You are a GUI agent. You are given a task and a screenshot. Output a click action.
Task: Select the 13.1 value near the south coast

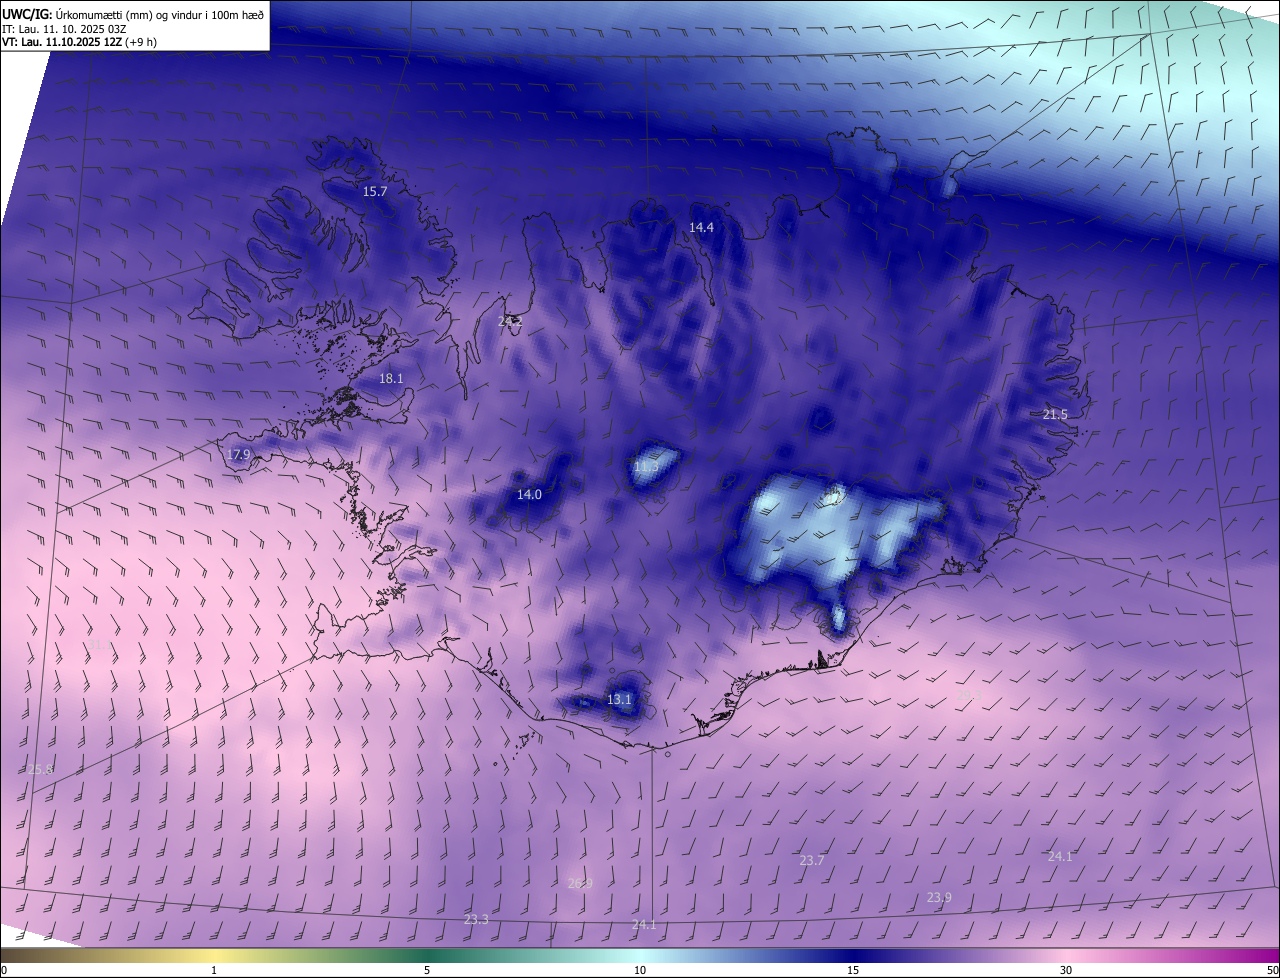(x=619, y=700)
